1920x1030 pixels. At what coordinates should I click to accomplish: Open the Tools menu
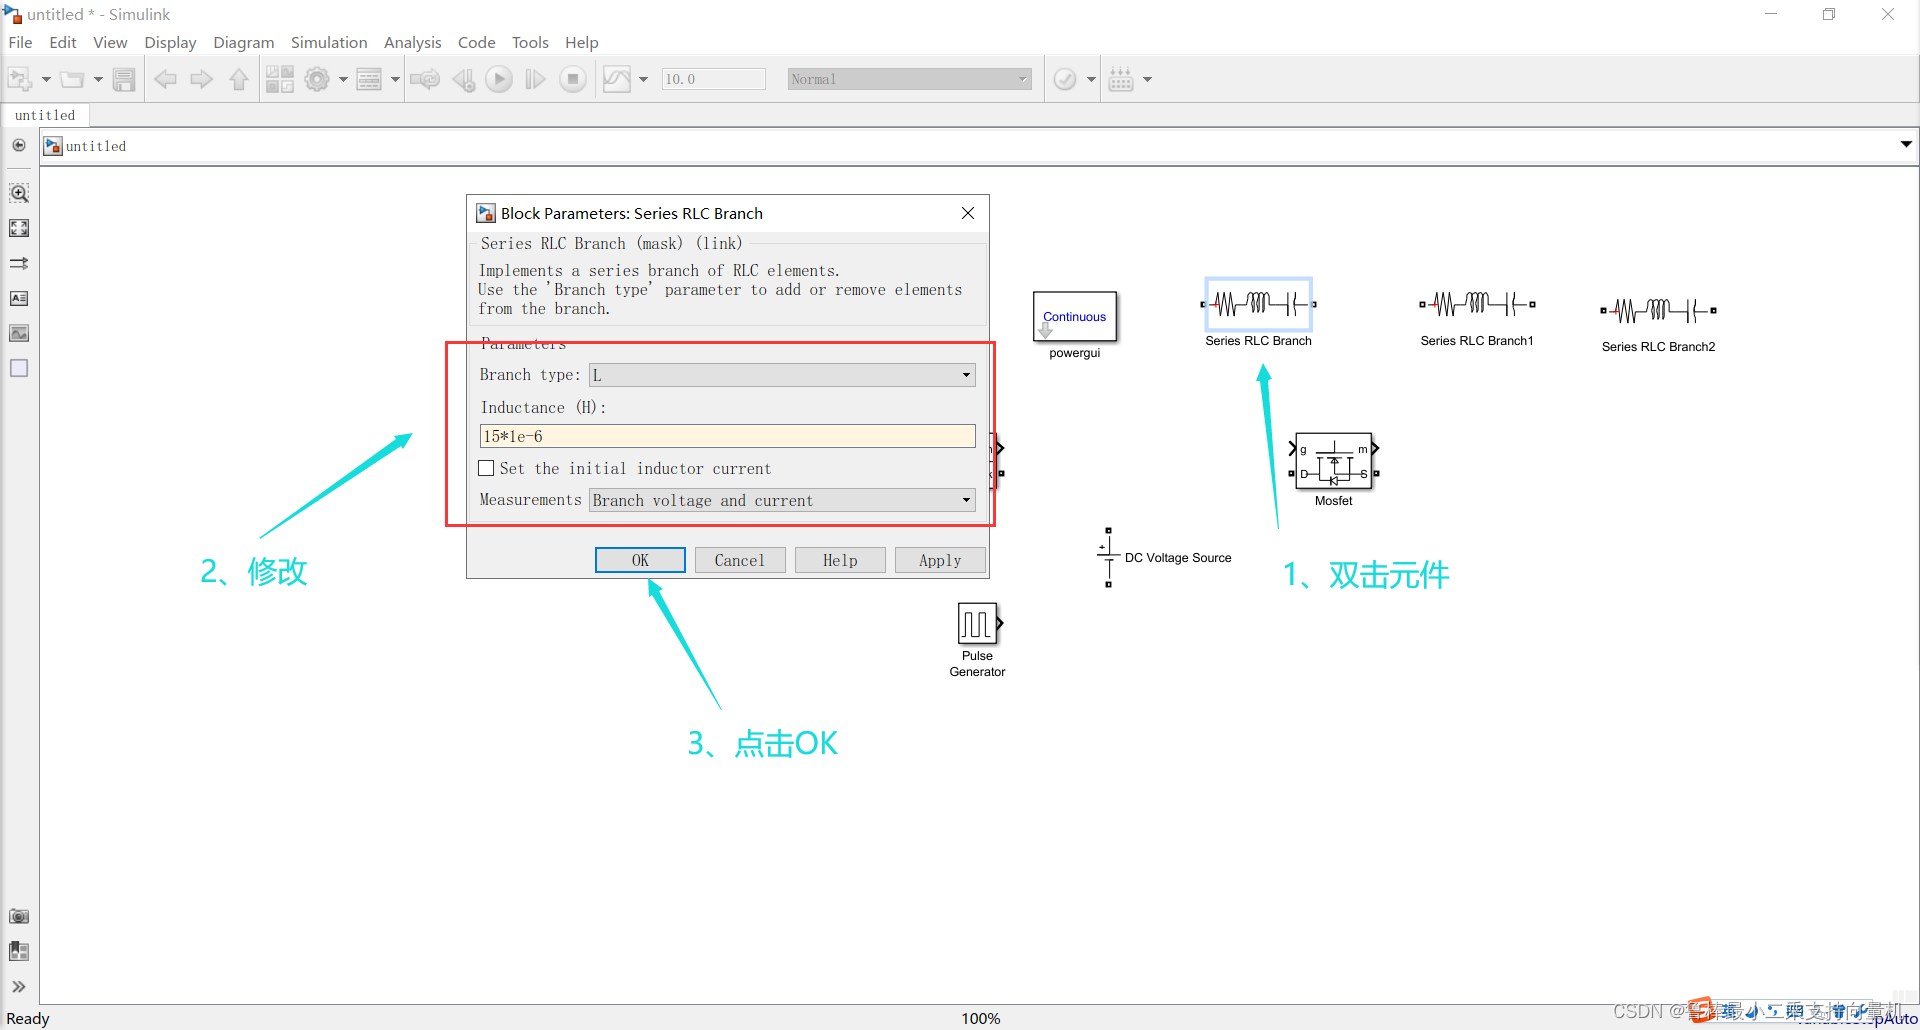point(530,42)
